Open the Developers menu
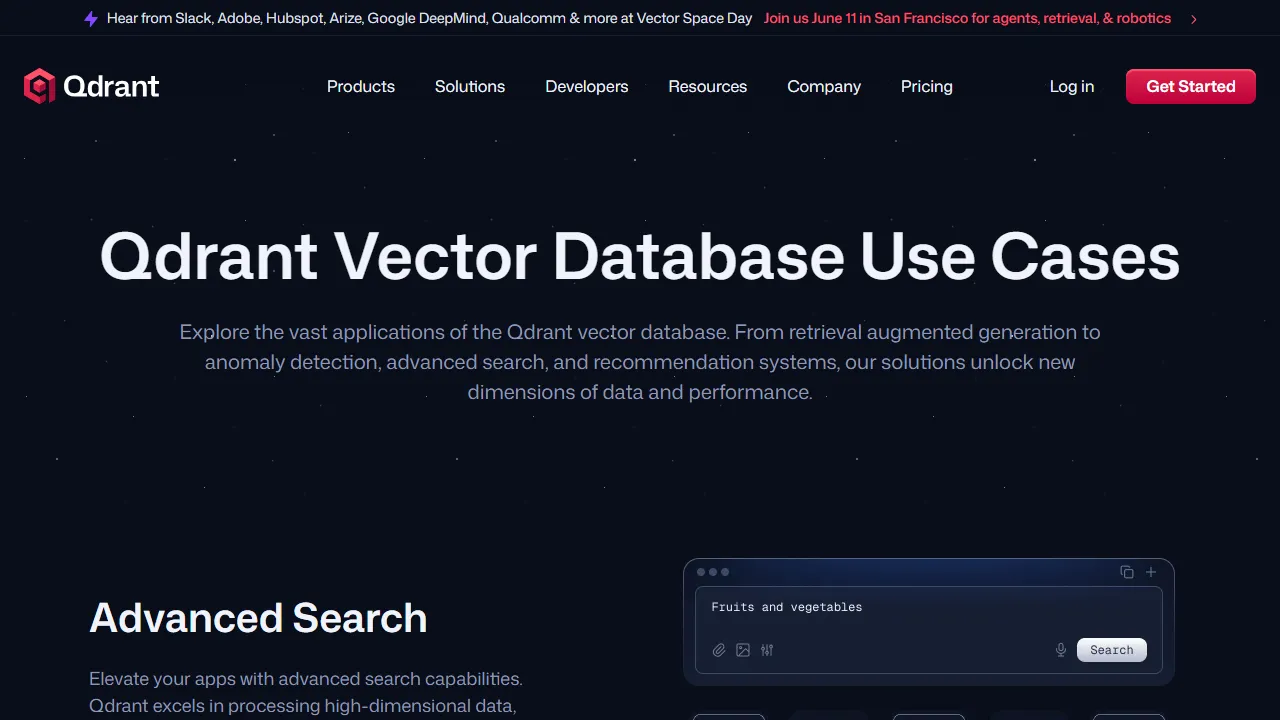This screenshot has width=1280, height=720. (x=587, y=86)
